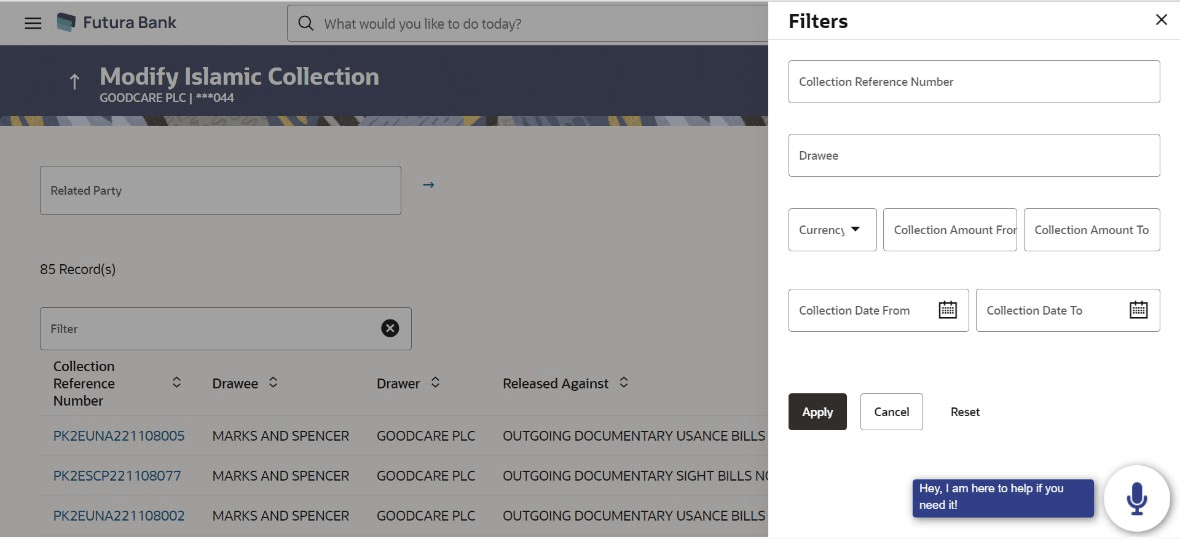Sort the Drawer column
This screenshot has height=539, width=1180.
click(x=435, y=382)
